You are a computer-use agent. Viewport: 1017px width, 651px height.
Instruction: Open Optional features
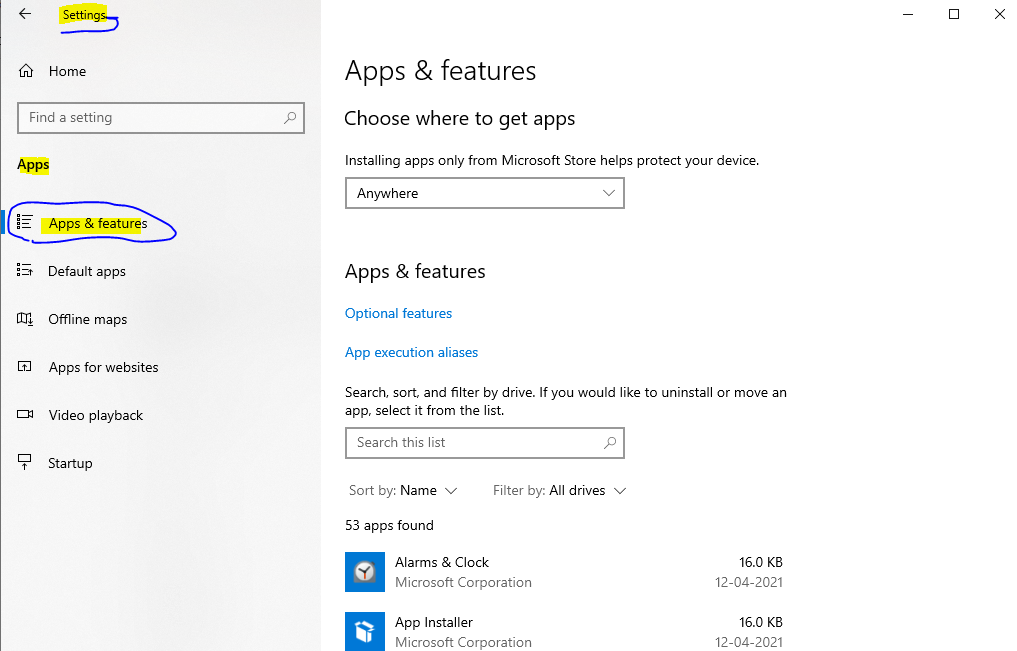tap(398, 313)
